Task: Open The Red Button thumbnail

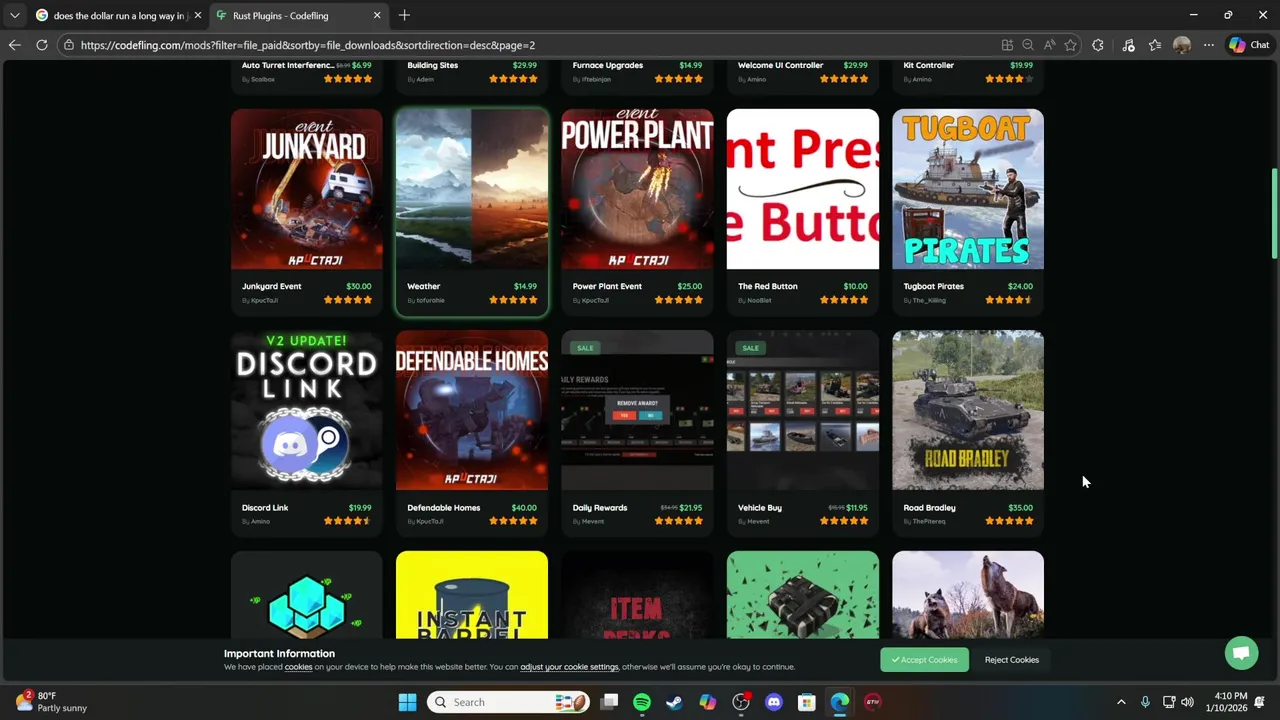Action: point(803,189)
